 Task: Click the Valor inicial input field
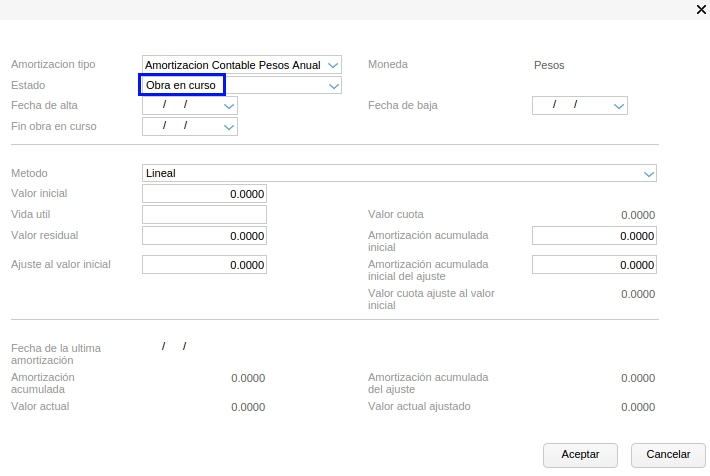tap(204, 194)
